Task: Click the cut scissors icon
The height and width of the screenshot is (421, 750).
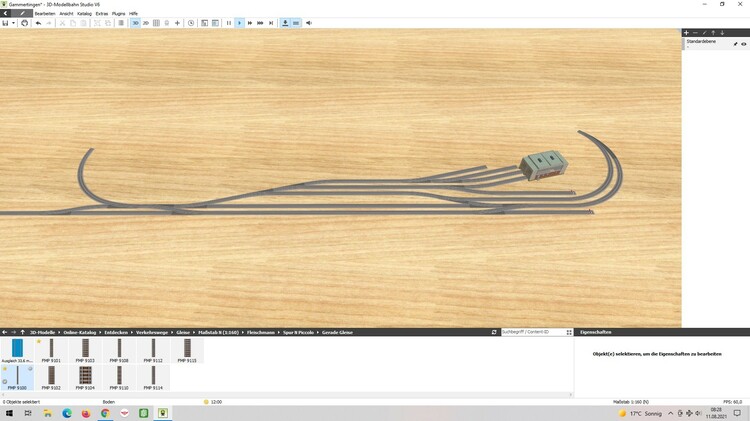Action: 62,23
